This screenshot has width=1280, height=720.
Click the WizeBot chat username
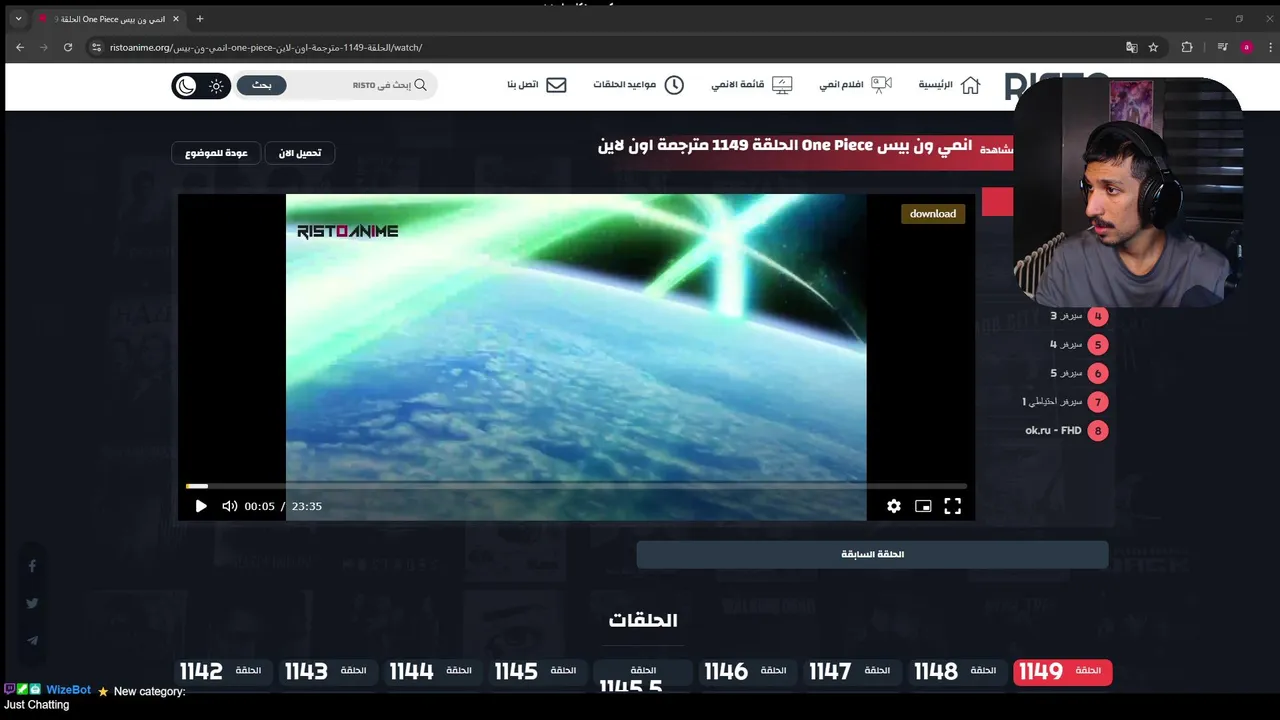click(x=68, y=690)
